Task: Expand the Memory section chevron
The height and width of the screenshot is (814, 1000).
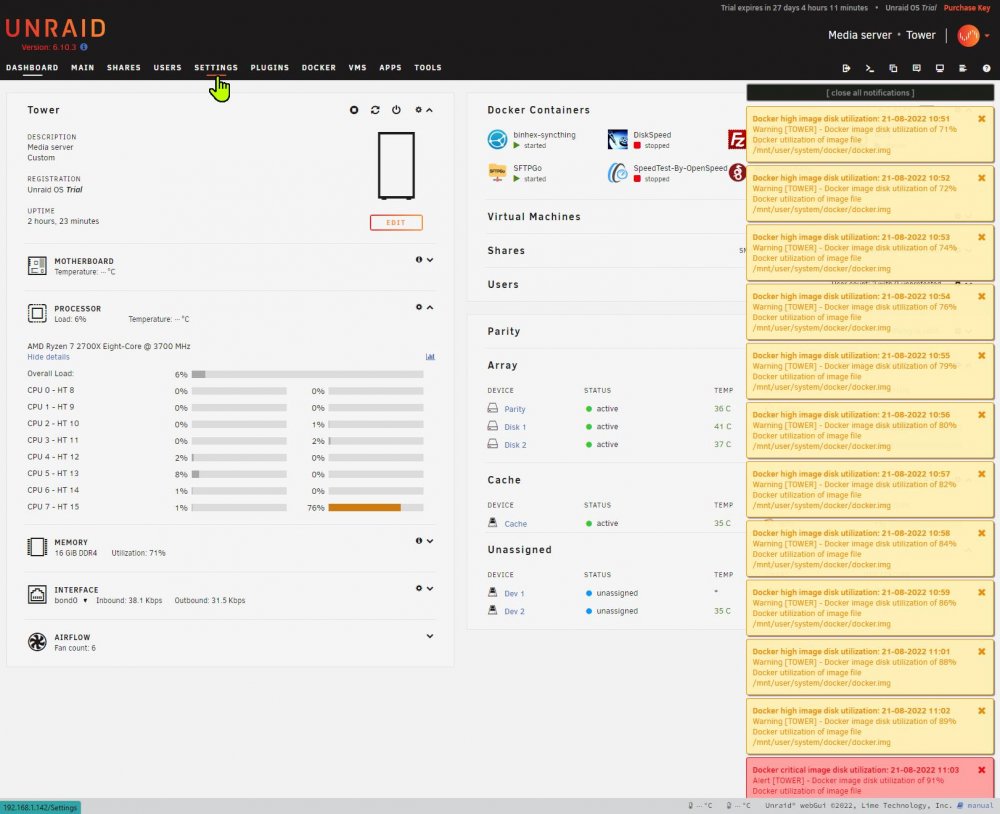Action: [430, 540]
